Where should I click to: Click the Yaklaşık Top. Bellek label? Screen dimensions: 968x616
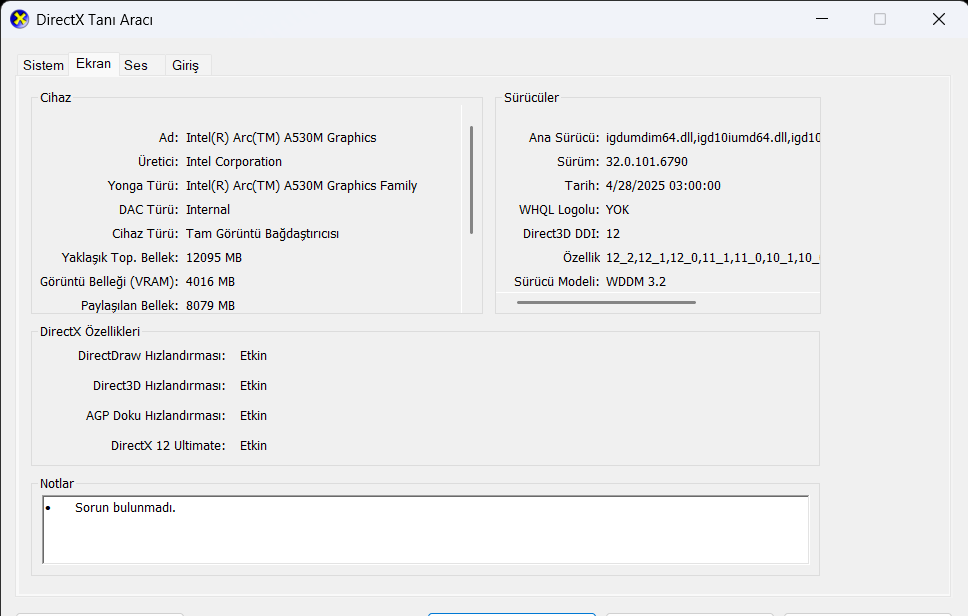(120, 258)
